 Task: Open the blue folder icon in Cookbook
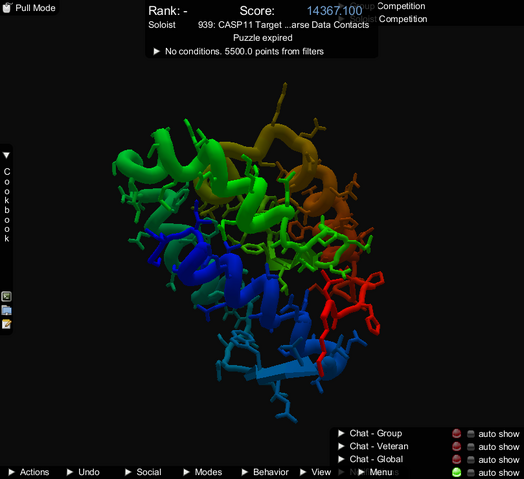[6, 310]
